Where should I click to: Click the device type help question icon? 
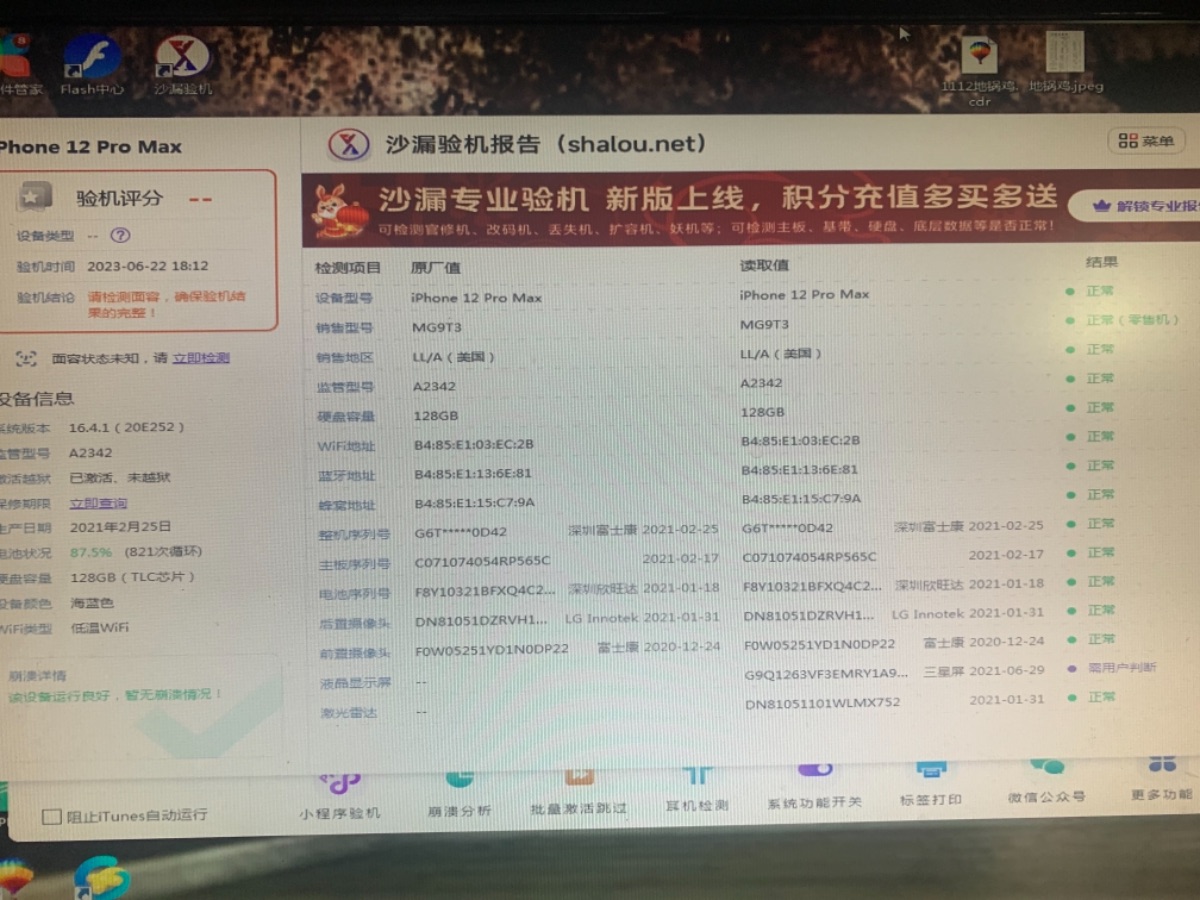pos(120,236)
